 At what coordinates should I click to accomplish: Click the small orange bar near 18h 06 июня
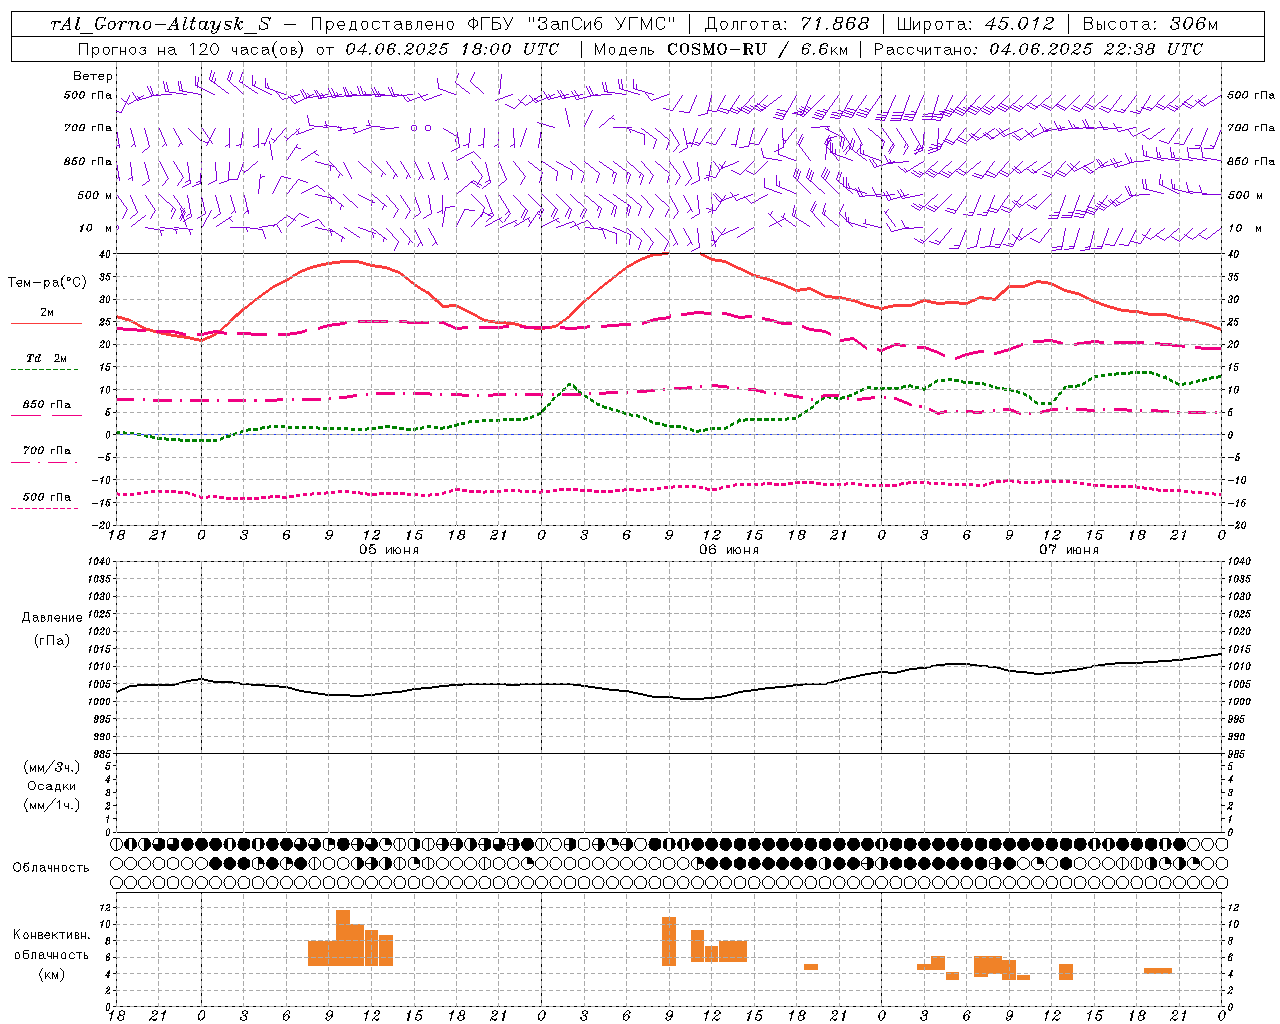(x=811, y=967)
